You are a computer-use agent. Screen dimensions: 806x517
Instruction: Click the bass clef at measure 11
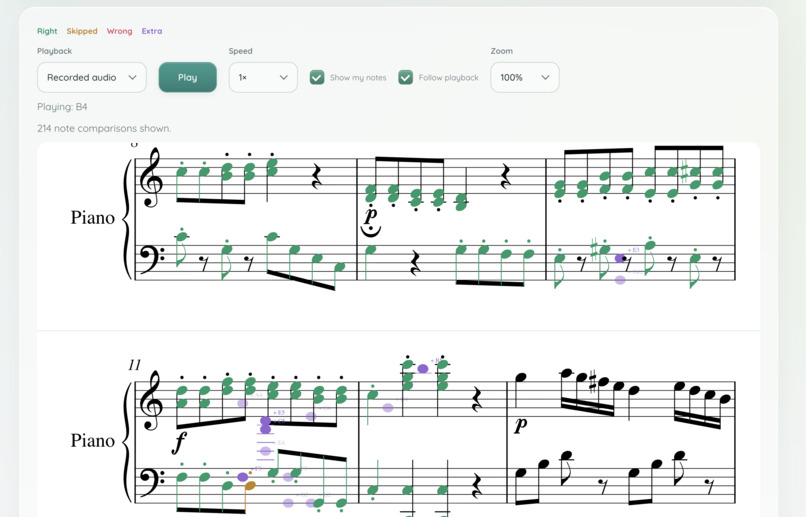[151, 483]
